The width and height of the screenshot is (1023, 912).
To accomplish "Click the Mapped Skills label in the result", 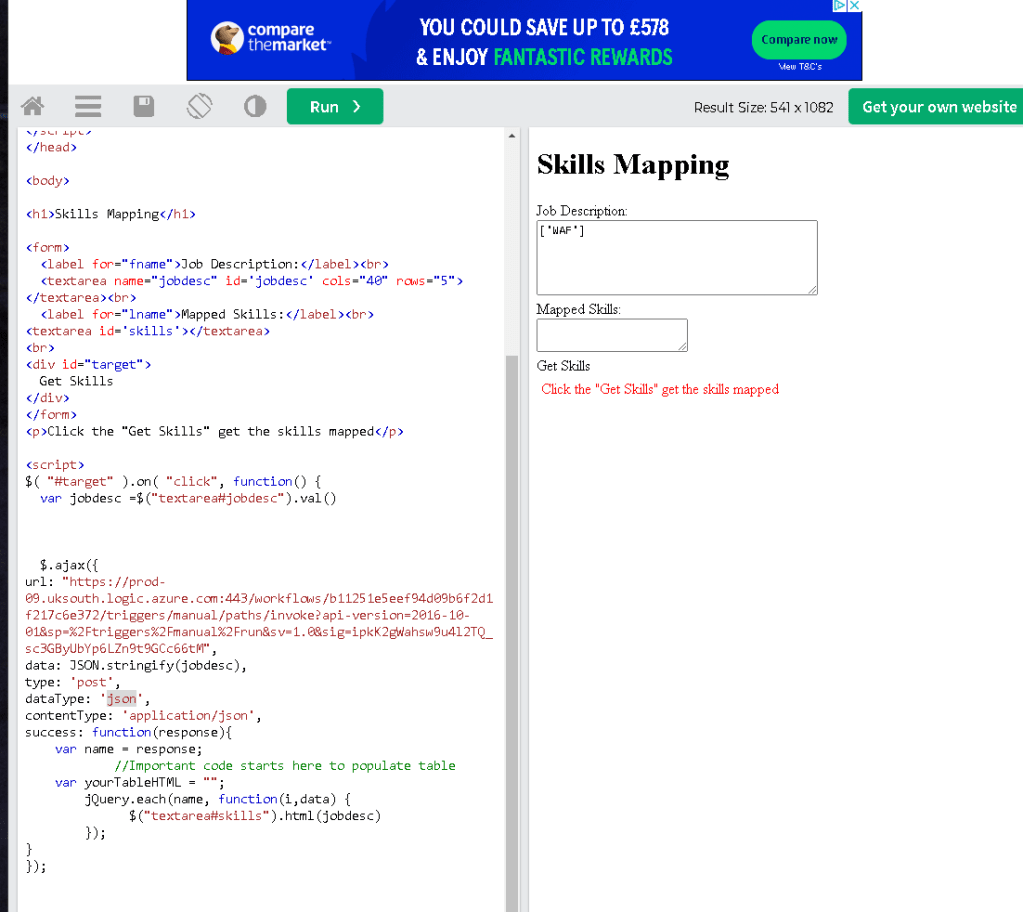I will tap(578, 309).
